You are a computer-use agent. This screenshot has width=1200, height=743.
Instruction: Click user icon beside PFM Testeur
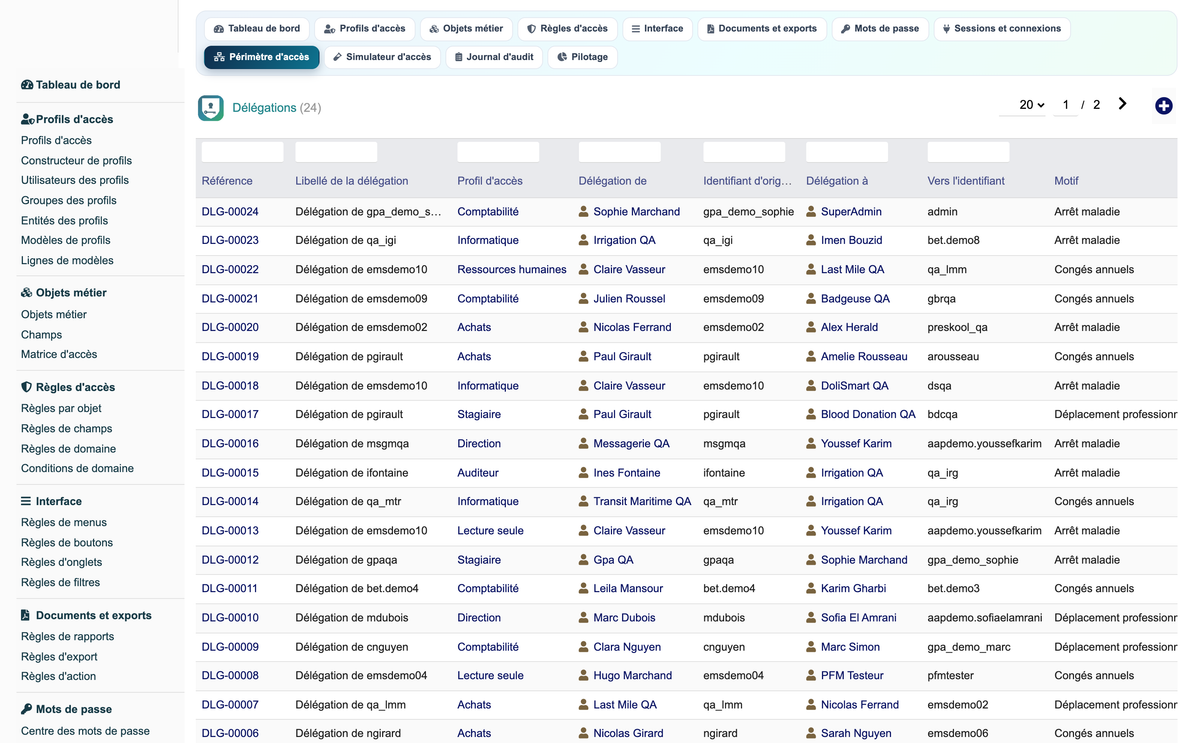812,676
